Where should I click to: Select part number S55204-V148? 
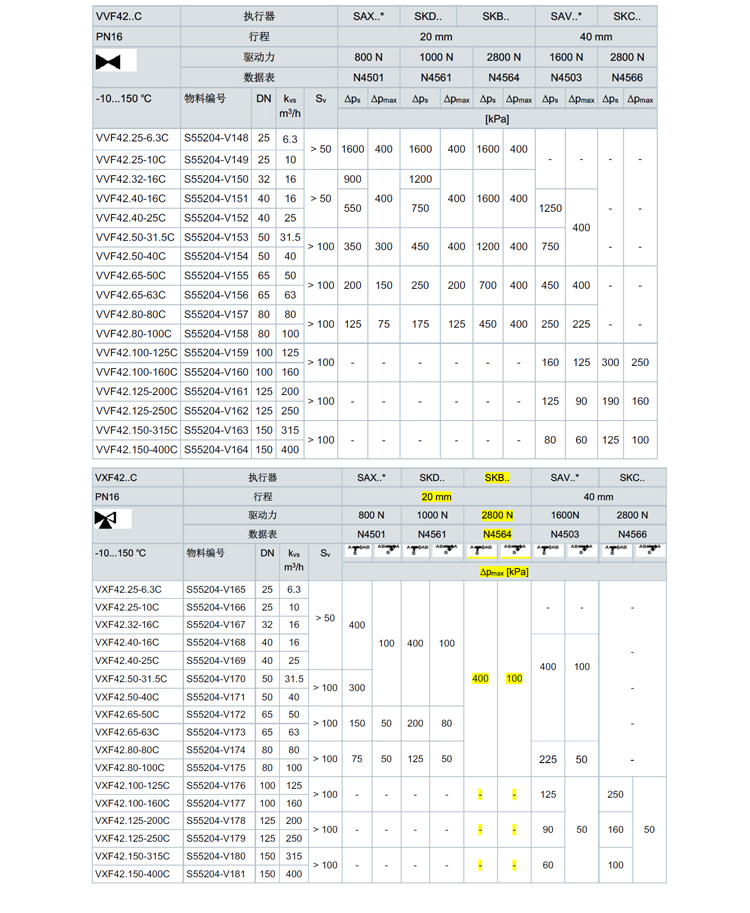click(216, 138)
